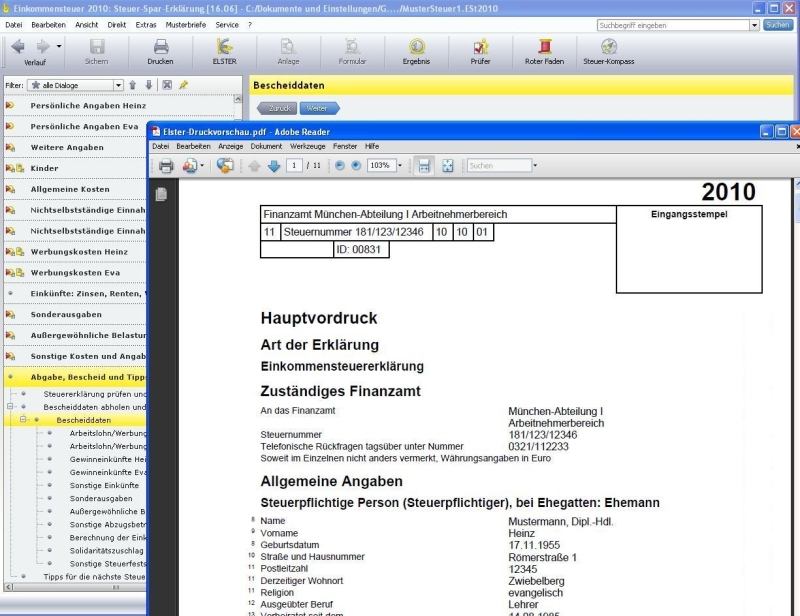The width and height of the screenshot is (800, 616).
Task: Open Adobe Reader's Werkzeuge menu
Action: pos(308,146)
